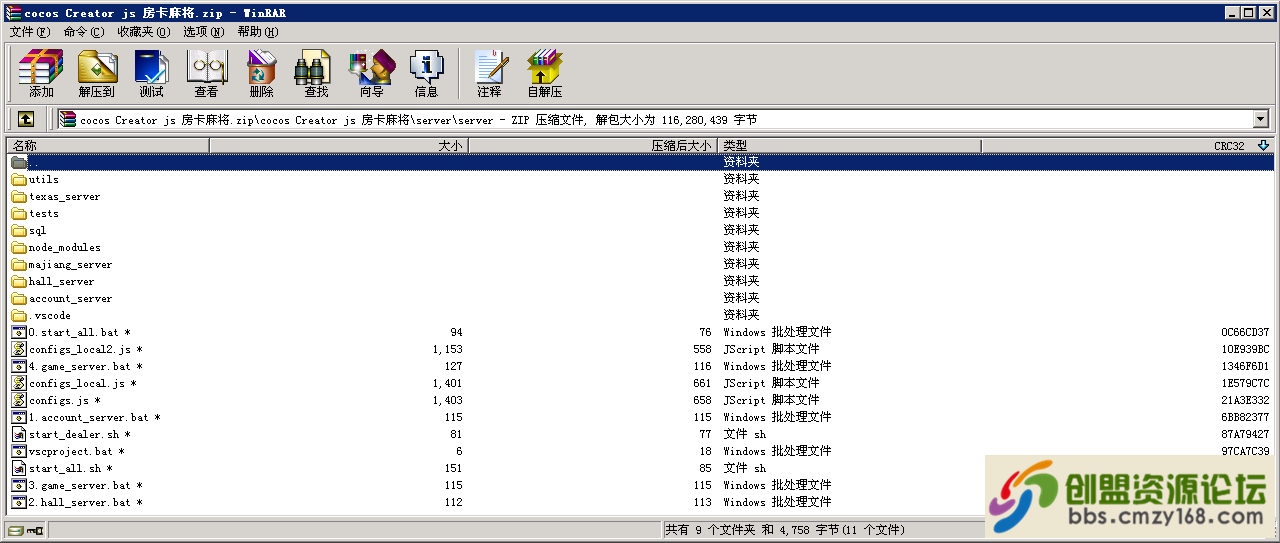This screenshot has width=1280, height=543.
Task: Open the Options (选项) menu
Action: point(203,32)
